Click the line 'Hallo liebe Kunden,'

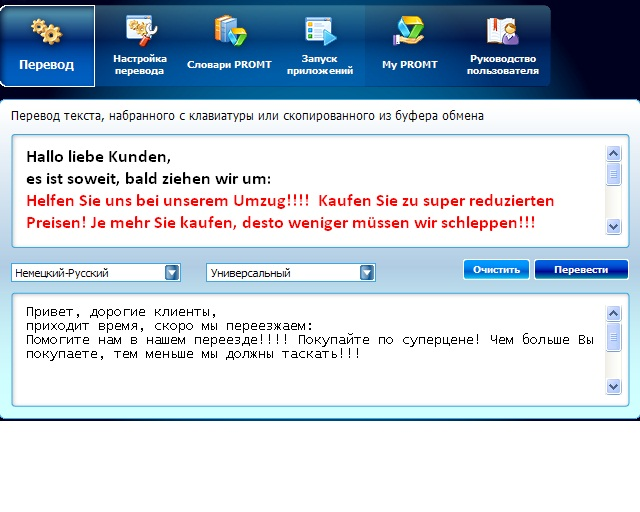tap(98, 157)
